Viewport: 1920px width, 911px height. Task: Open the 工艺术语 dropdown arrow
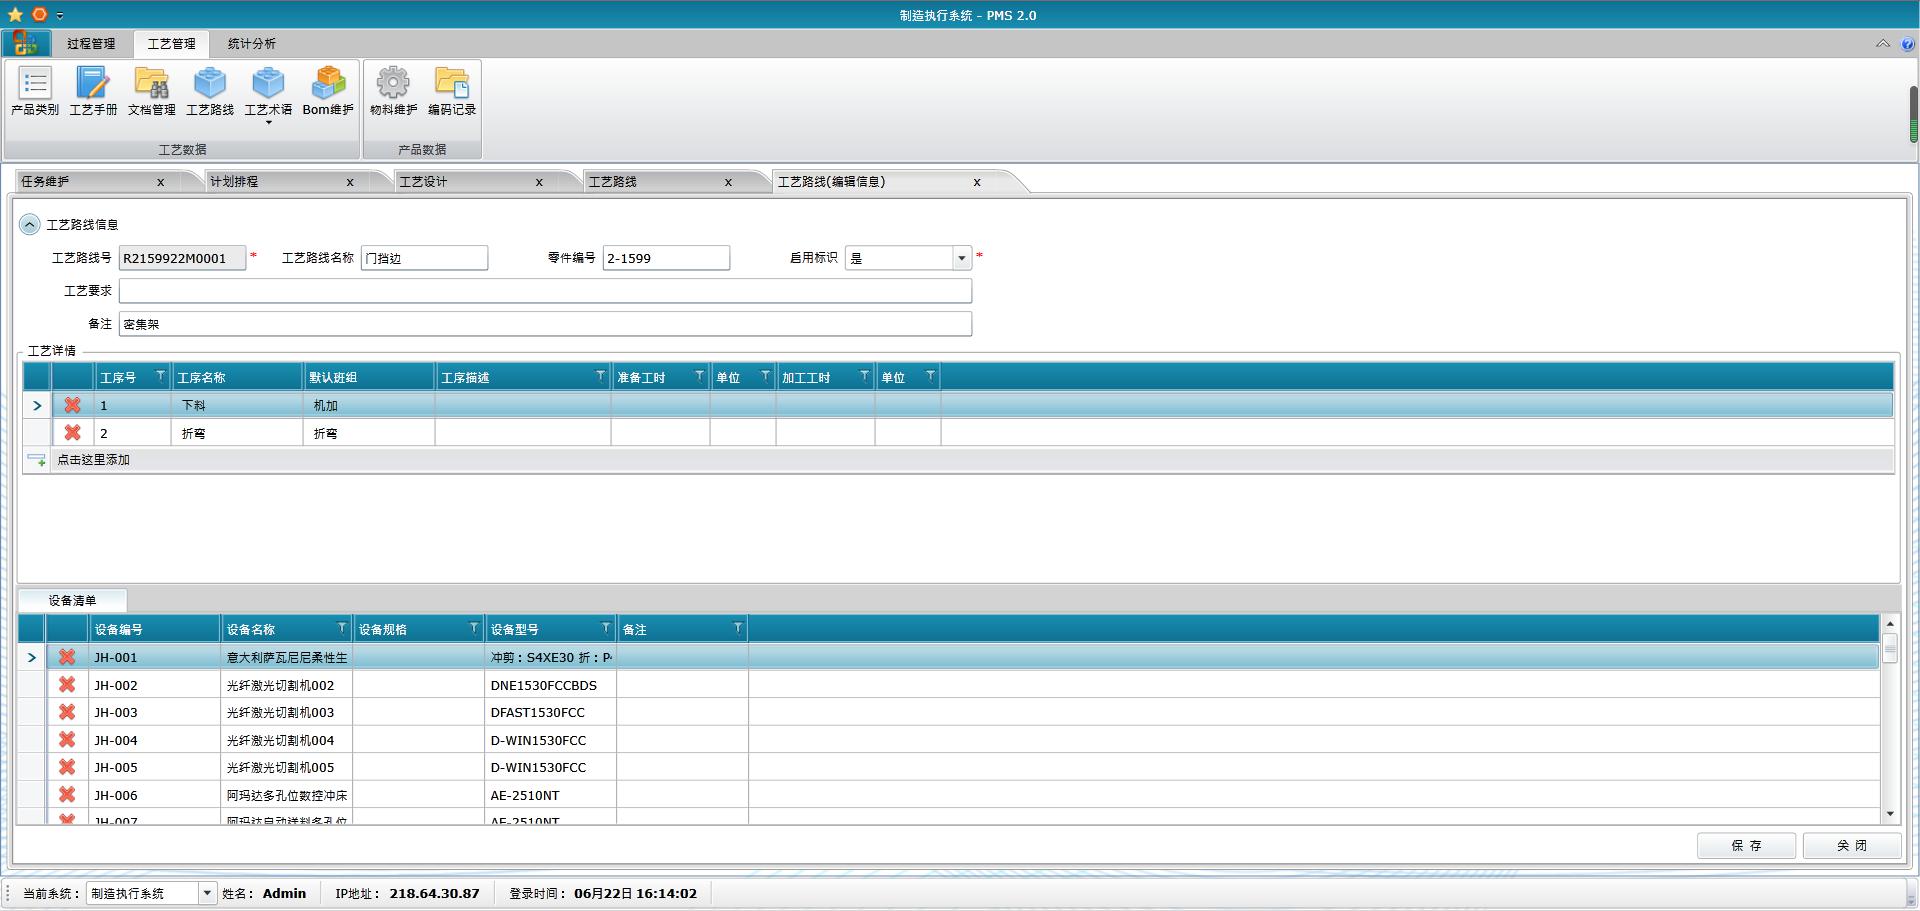tap(268, 122)
